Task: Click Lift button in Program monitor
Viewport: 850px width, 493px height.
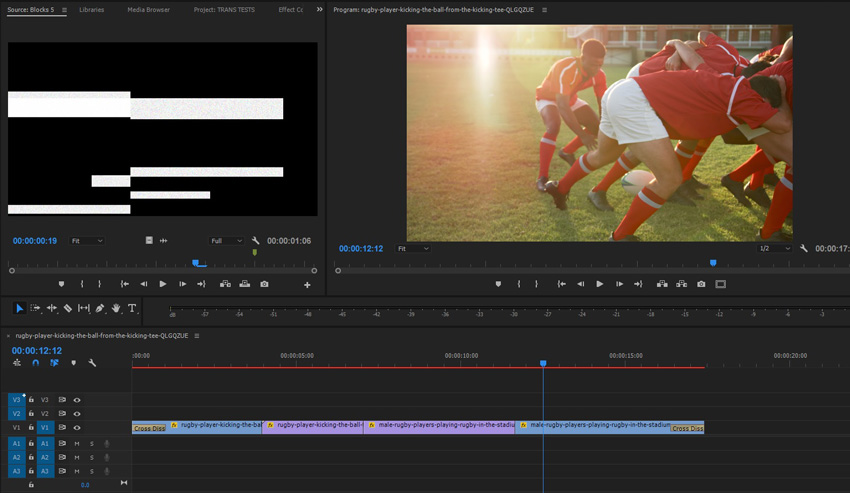Action: [x=662, y=284]
